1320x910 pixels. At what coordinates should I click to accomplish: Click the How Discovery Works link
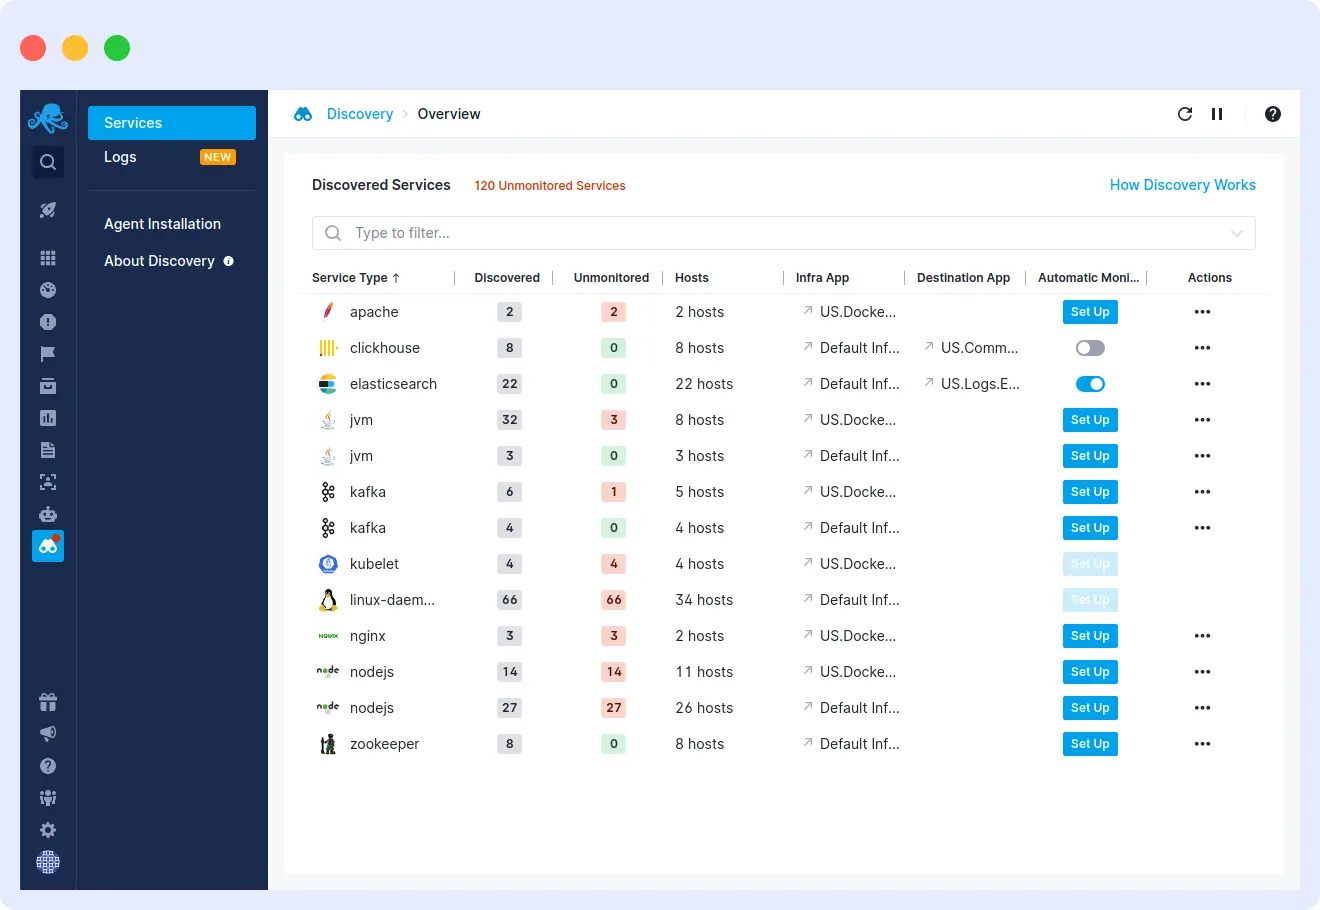[1183, 184]
